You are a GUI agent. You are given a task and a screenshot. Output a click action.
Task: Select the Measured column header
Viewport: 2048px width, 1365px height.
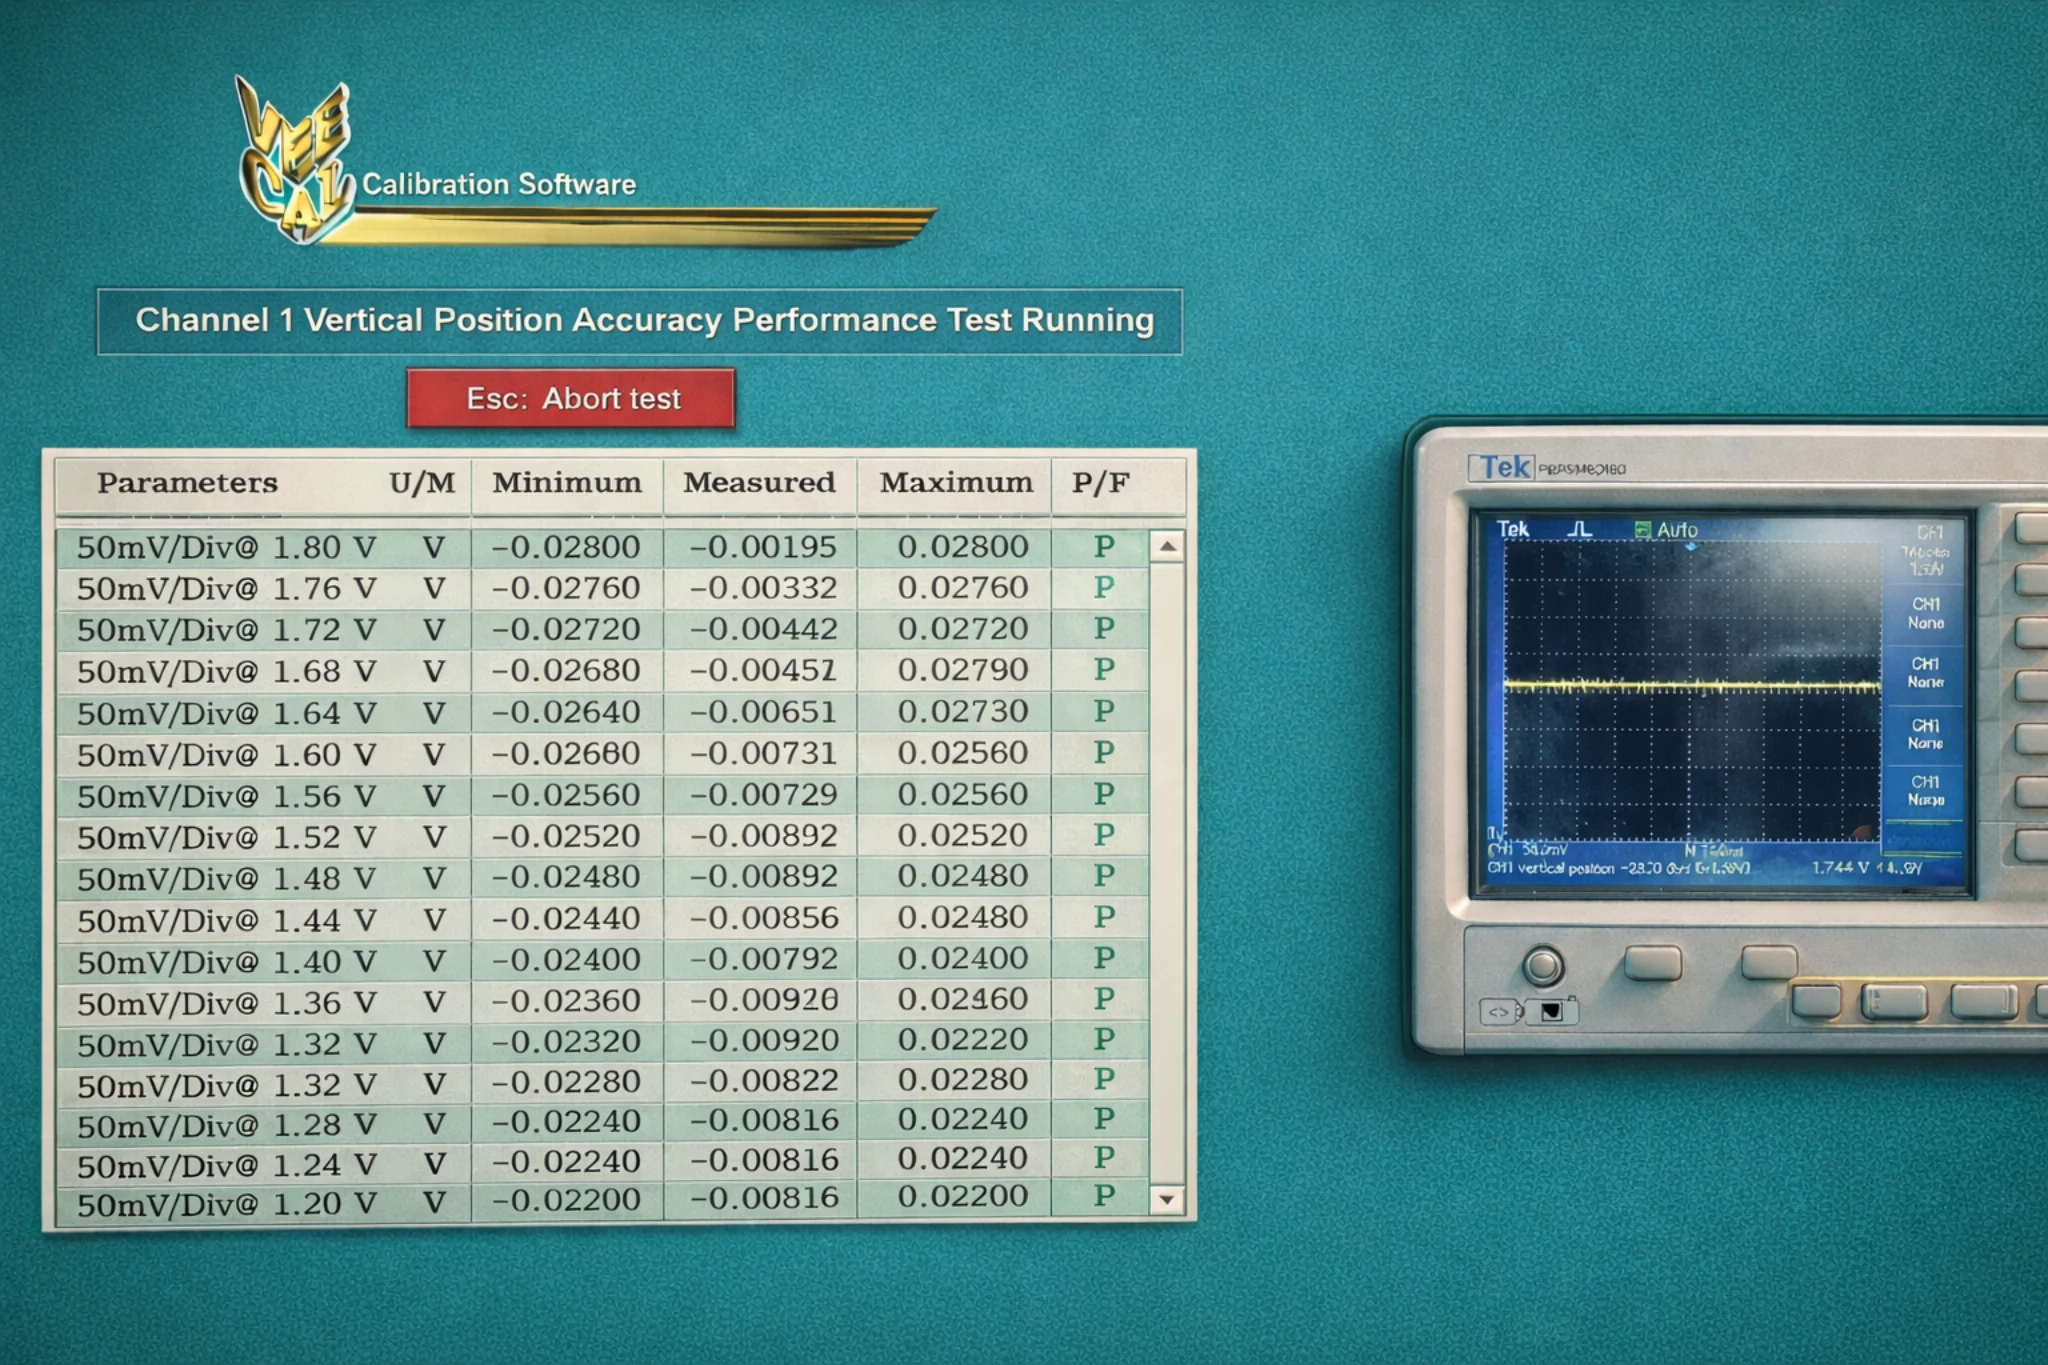tap(759, 483)
